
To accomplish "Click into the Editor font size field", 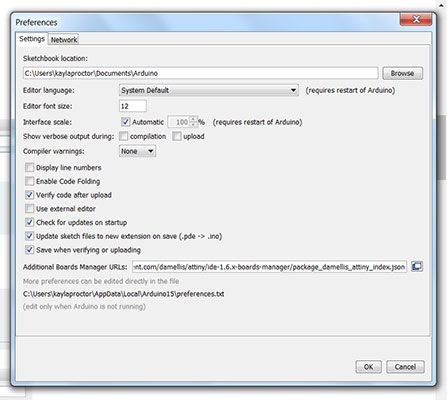I will [x=133, y=106].
